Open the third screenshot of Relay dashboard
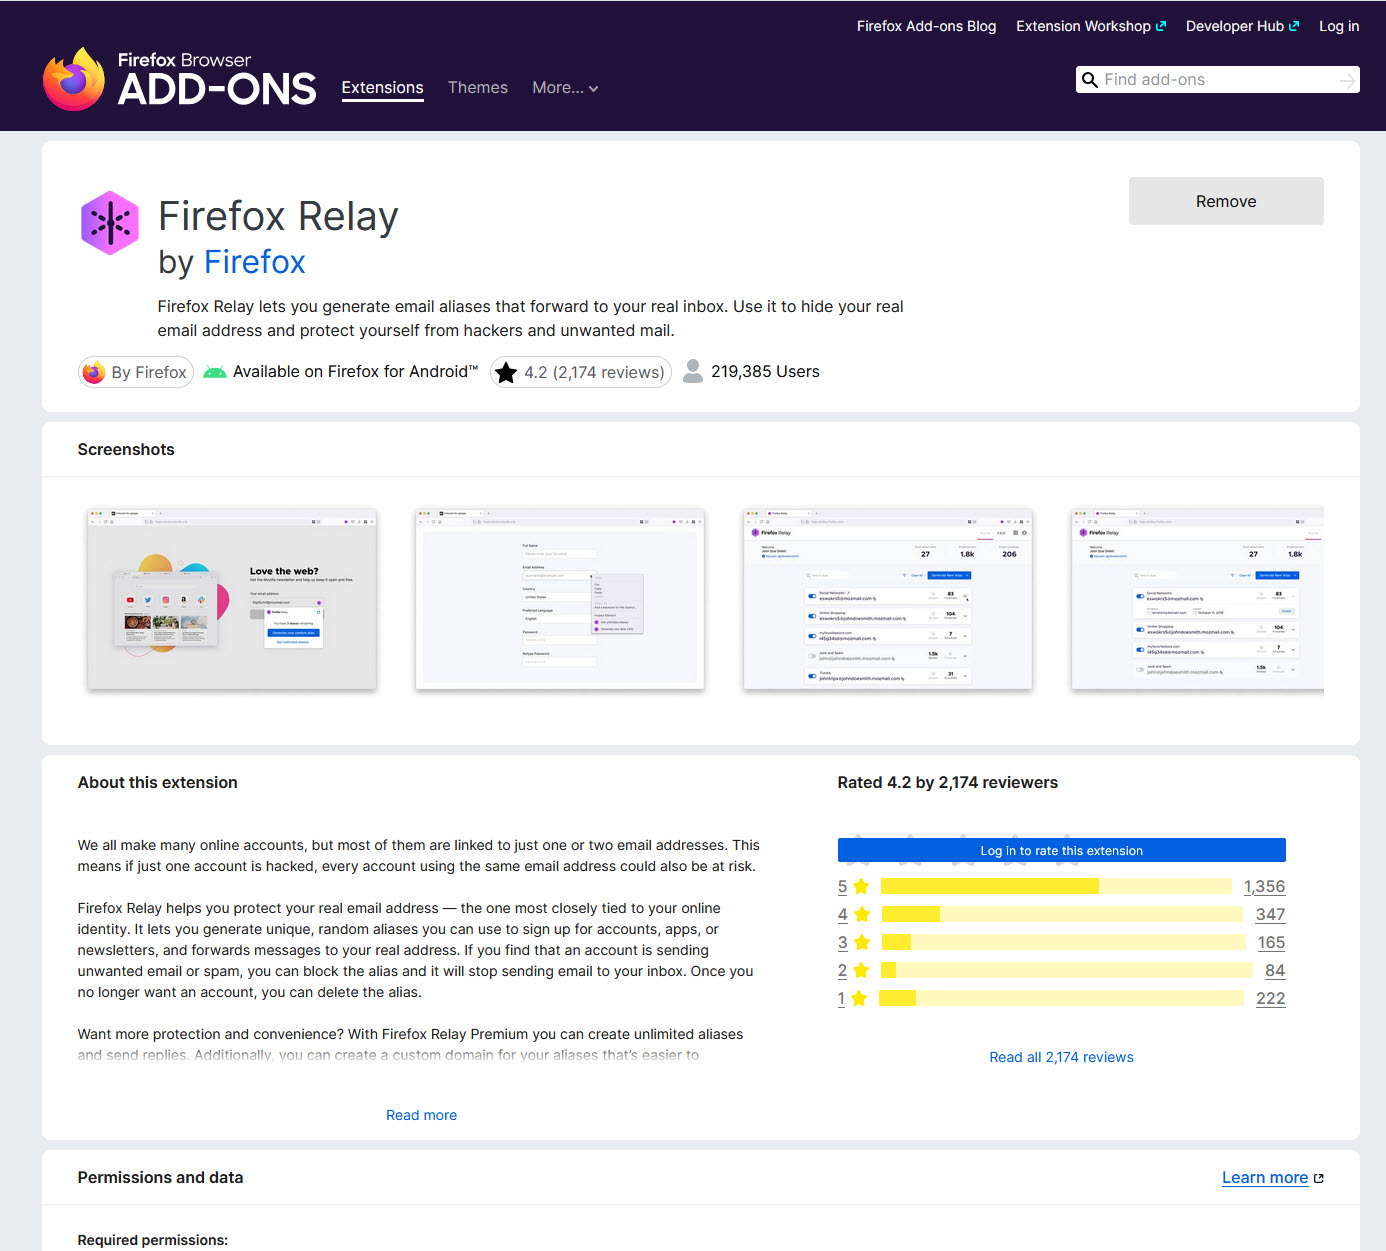This screenshot has height=1251, width=1386. pyautogui.click(x=888, y=599)
